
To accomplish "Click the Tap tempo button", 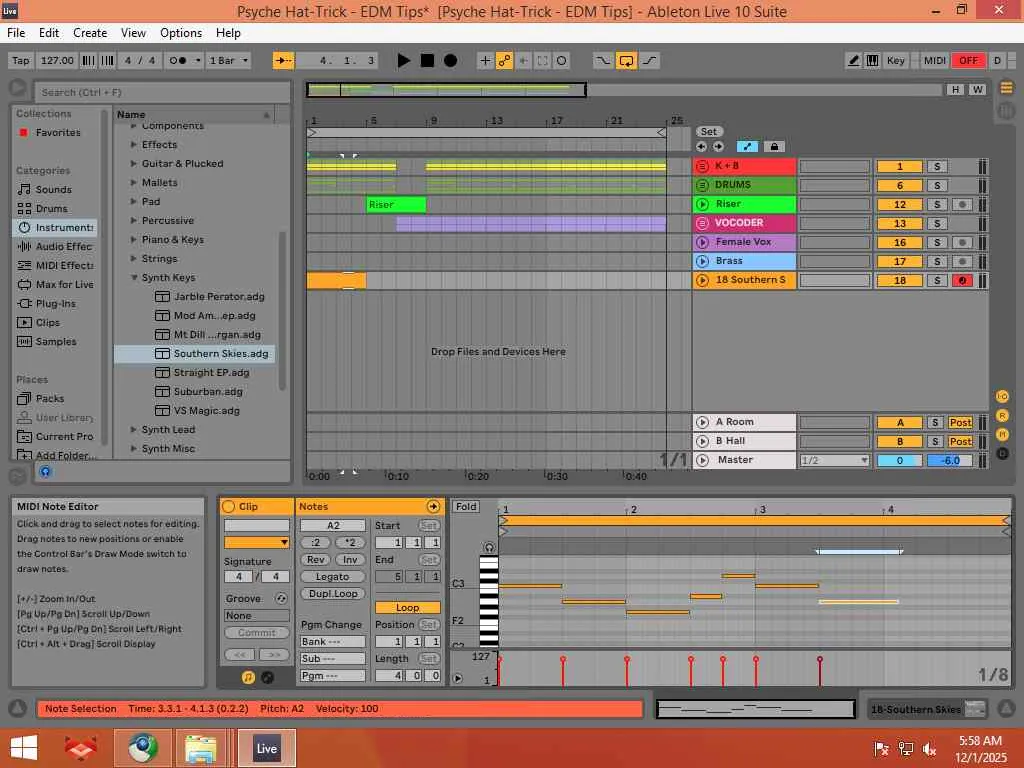I will (21, 61).
